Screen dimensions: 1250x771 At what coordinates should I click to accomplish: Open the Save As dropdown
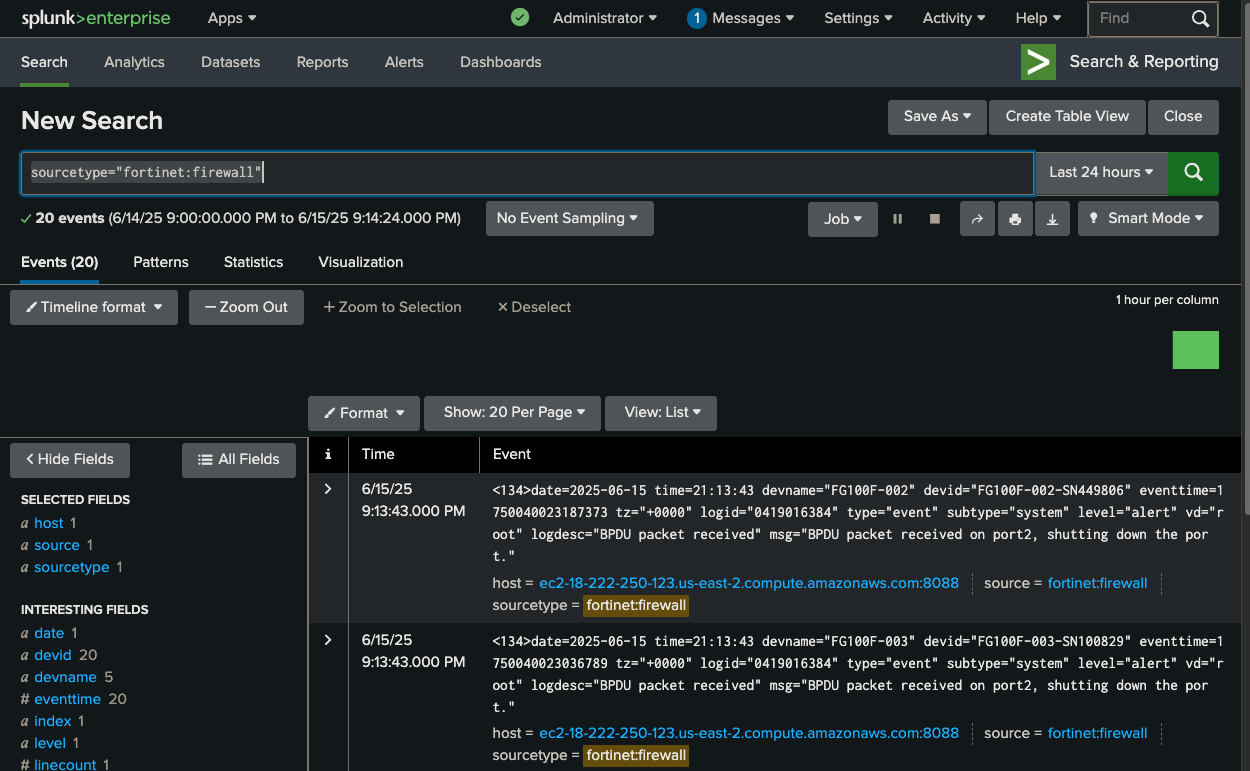click(x=937, y=117)
